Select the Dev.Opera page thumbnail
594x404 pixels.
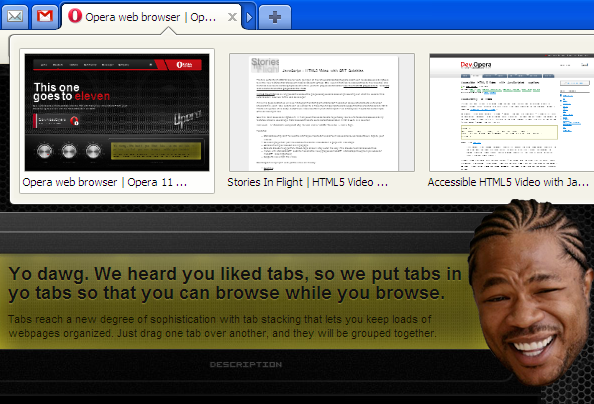[511, 113]
